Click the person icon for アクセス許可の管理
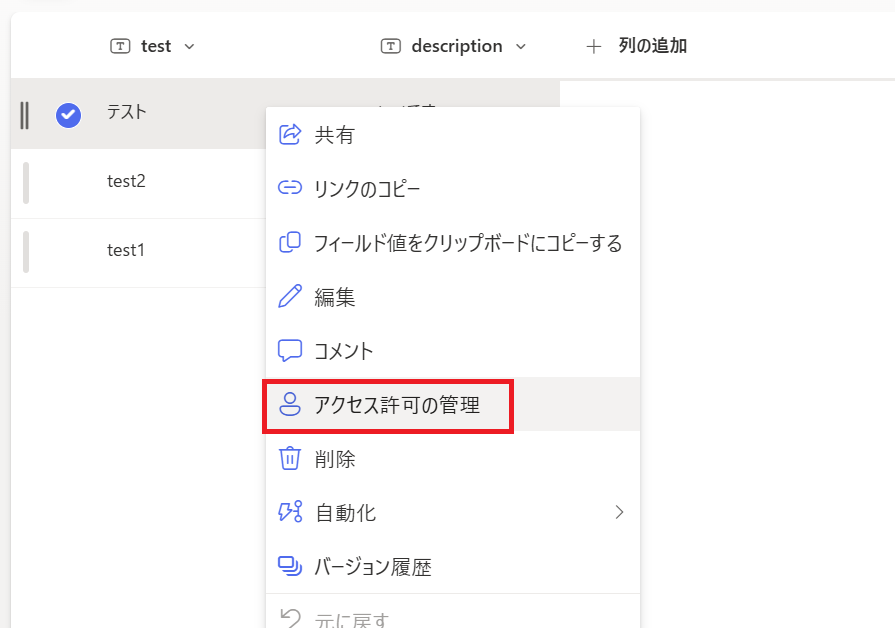Viewport: 895px width, 628px height. [x=289, y=405]
